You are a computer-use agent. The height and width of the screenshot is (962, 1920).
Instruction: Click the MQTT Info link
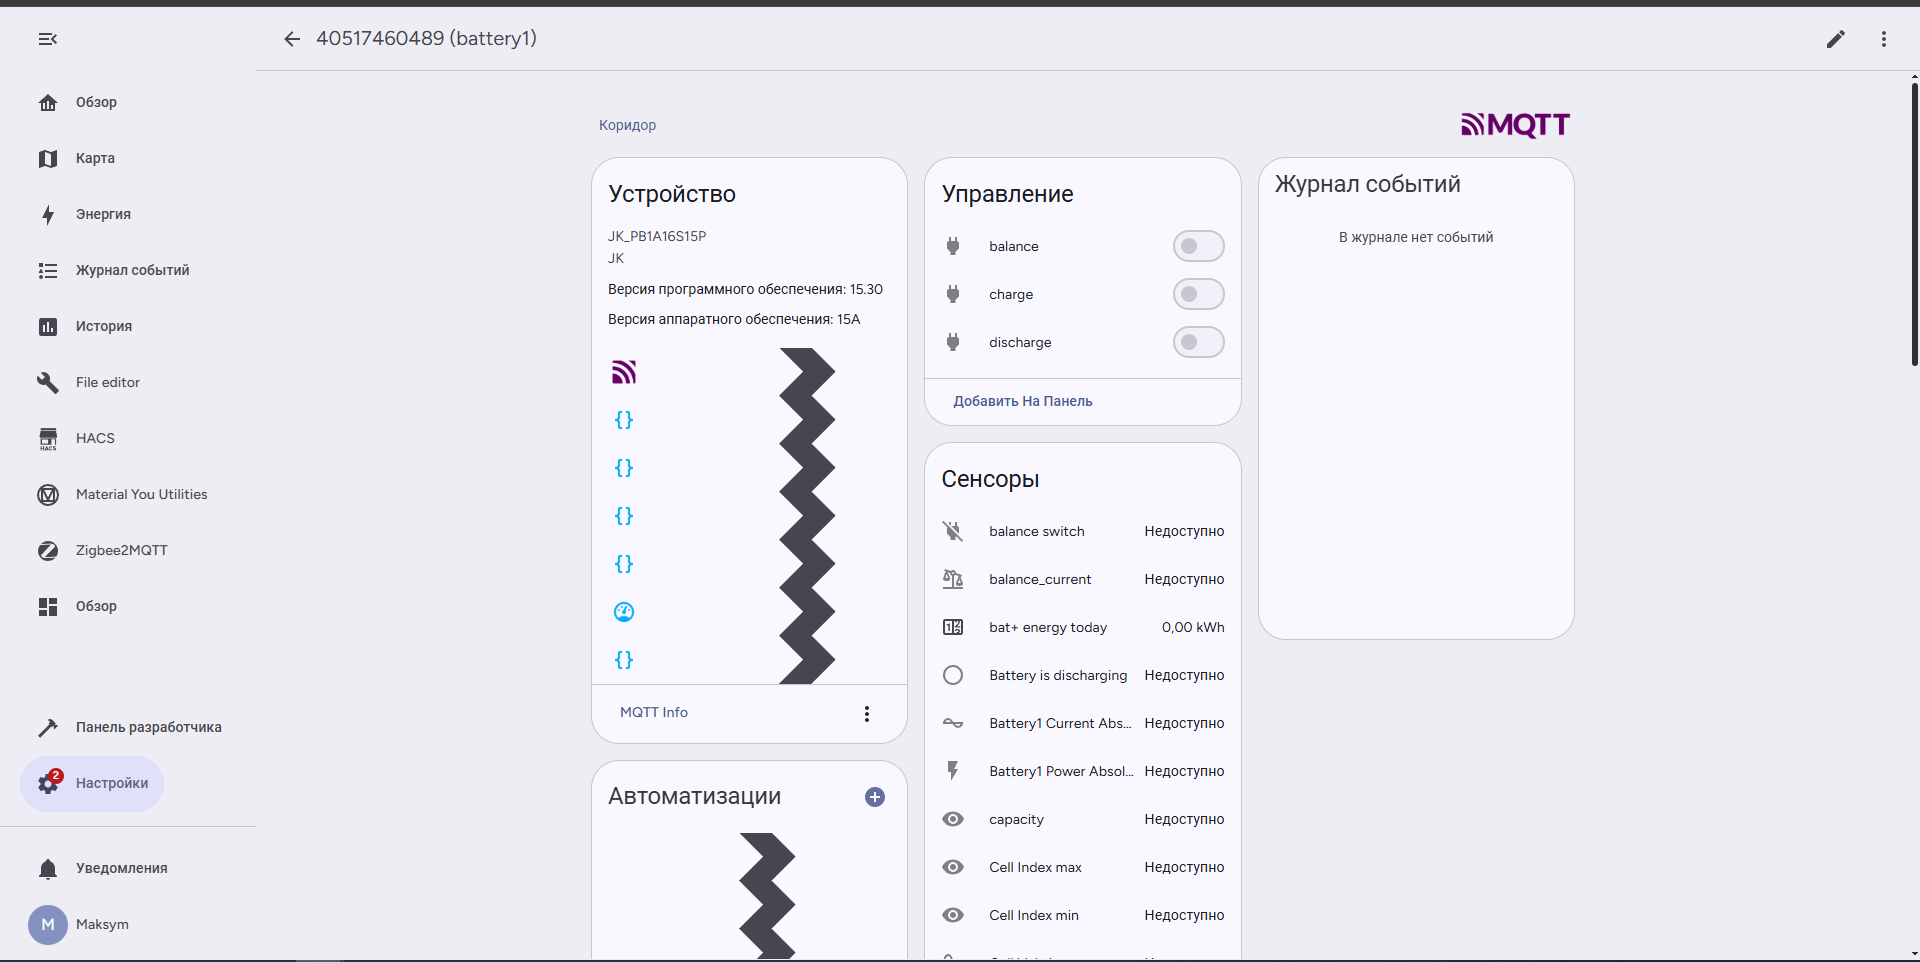654,713
